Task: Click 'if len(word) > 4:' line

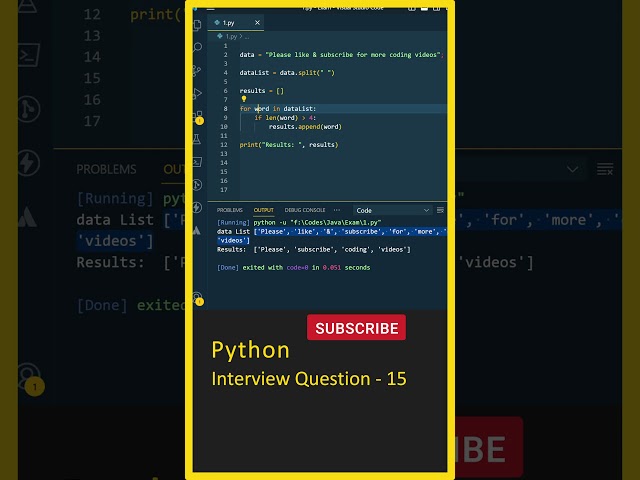Action: click(285, 118)
